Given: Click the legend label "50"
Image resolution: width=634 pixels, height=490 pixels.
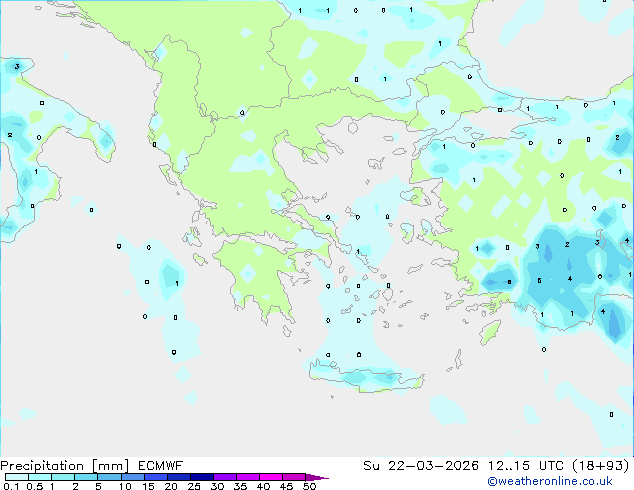Looking at the screenshot, I should pyautogui.click(x=310, y=486).
